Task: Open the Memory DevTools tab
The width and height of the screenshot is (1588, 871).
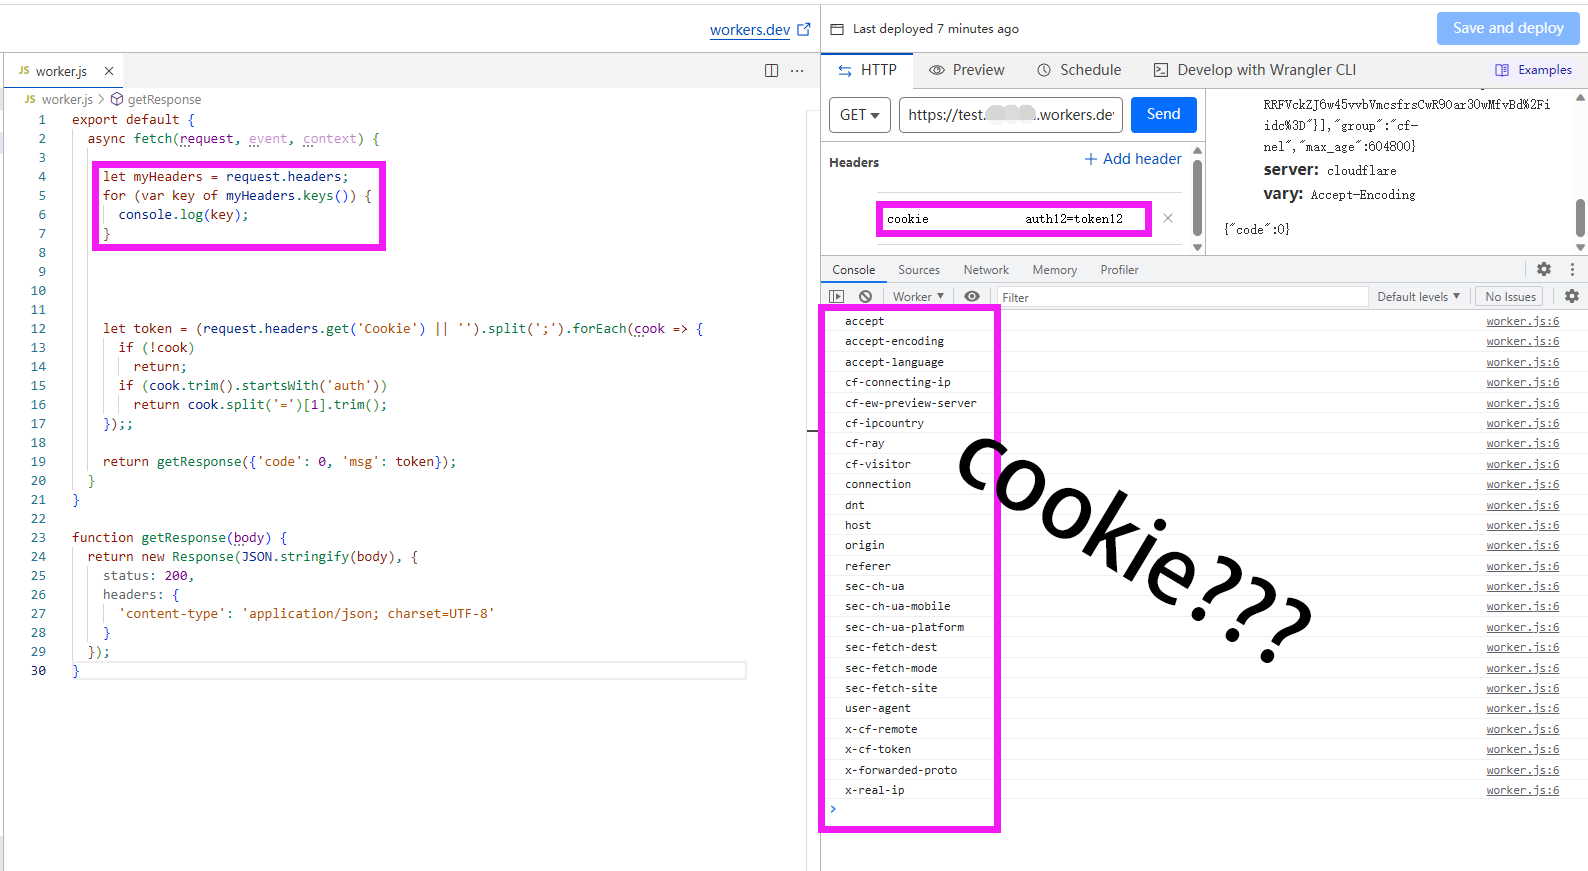Action: 1055,270
